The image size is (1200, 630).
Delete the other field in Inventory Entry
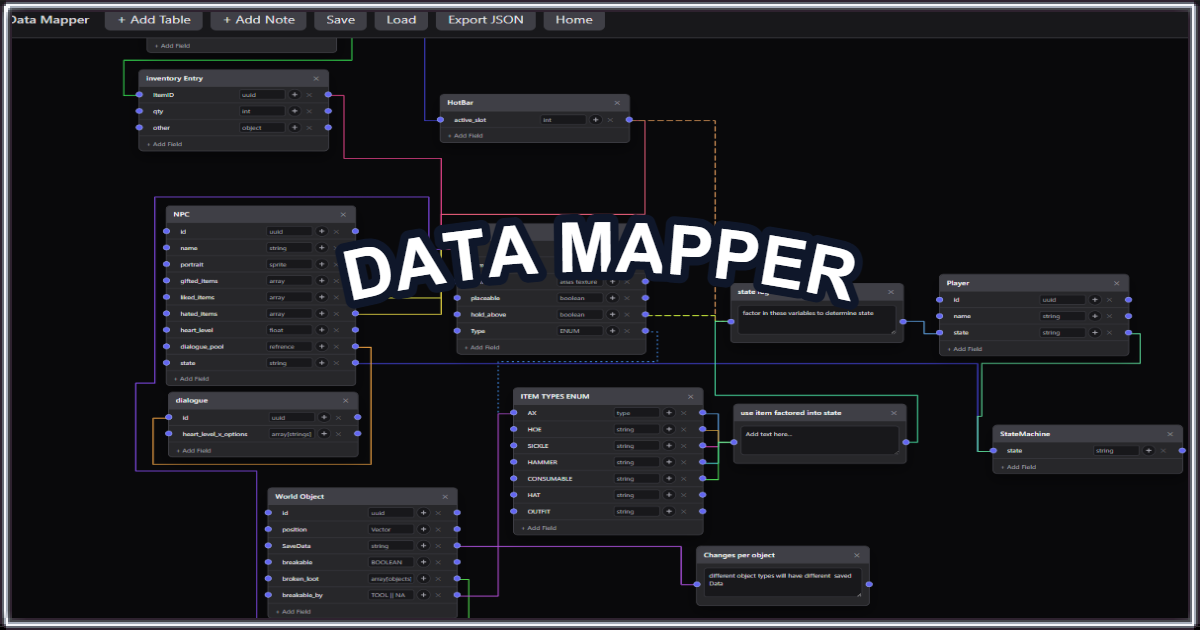(x=309, y=128)
